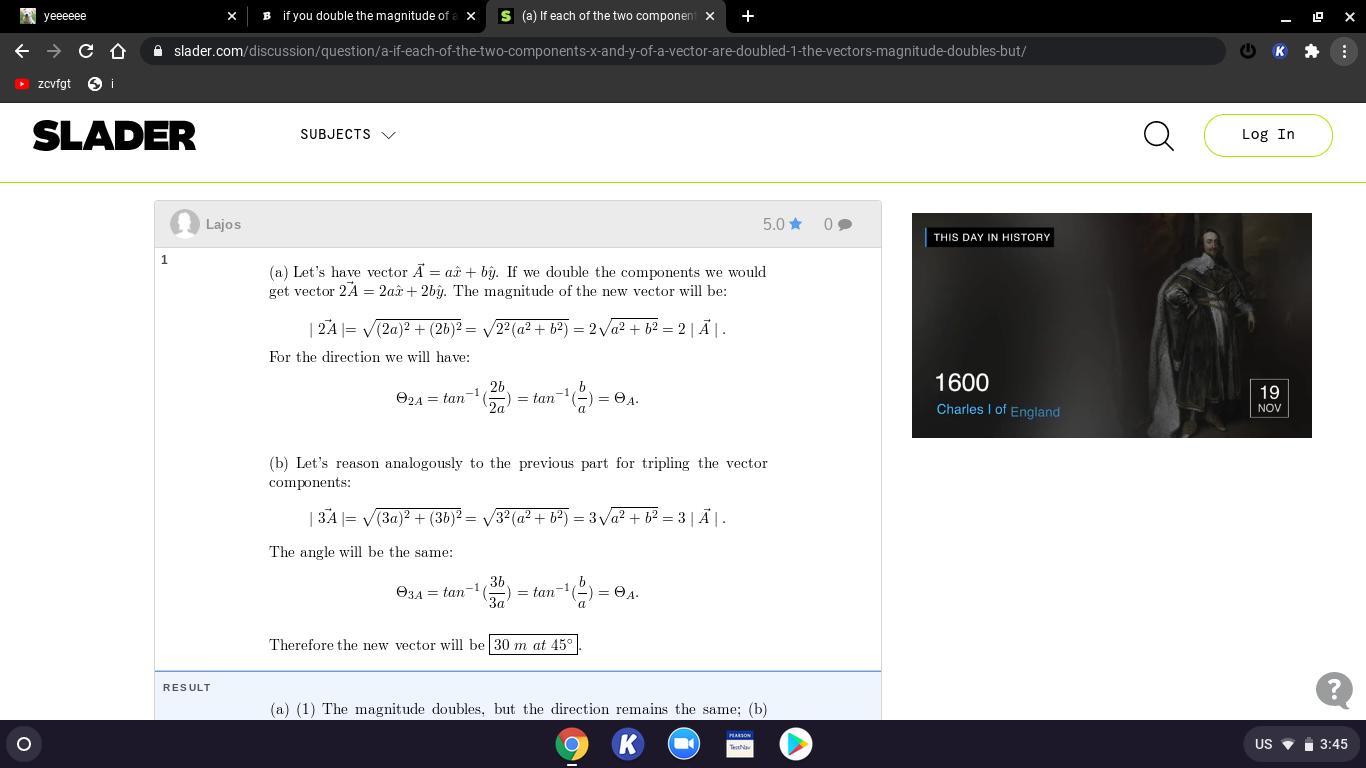
Task: Open the help question mark bubble
Action: point(1334,690)
